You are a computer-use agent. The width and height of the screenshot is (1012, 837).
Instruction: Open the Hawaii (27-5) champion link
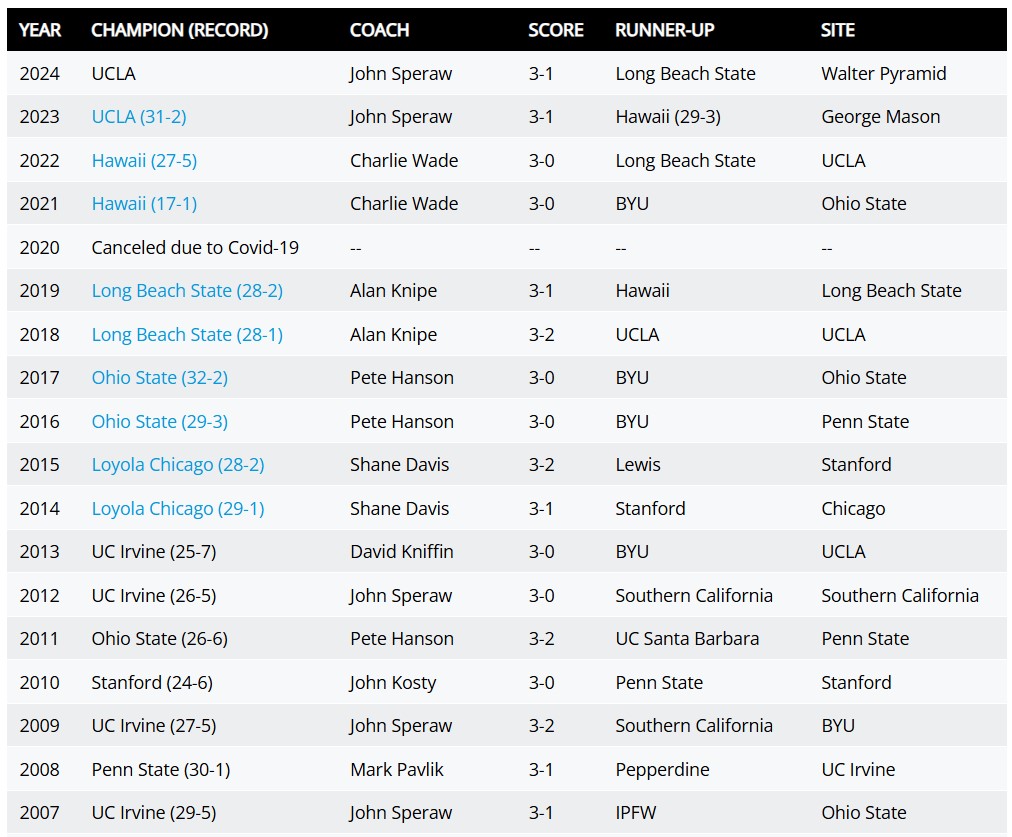tap(144, 161)
